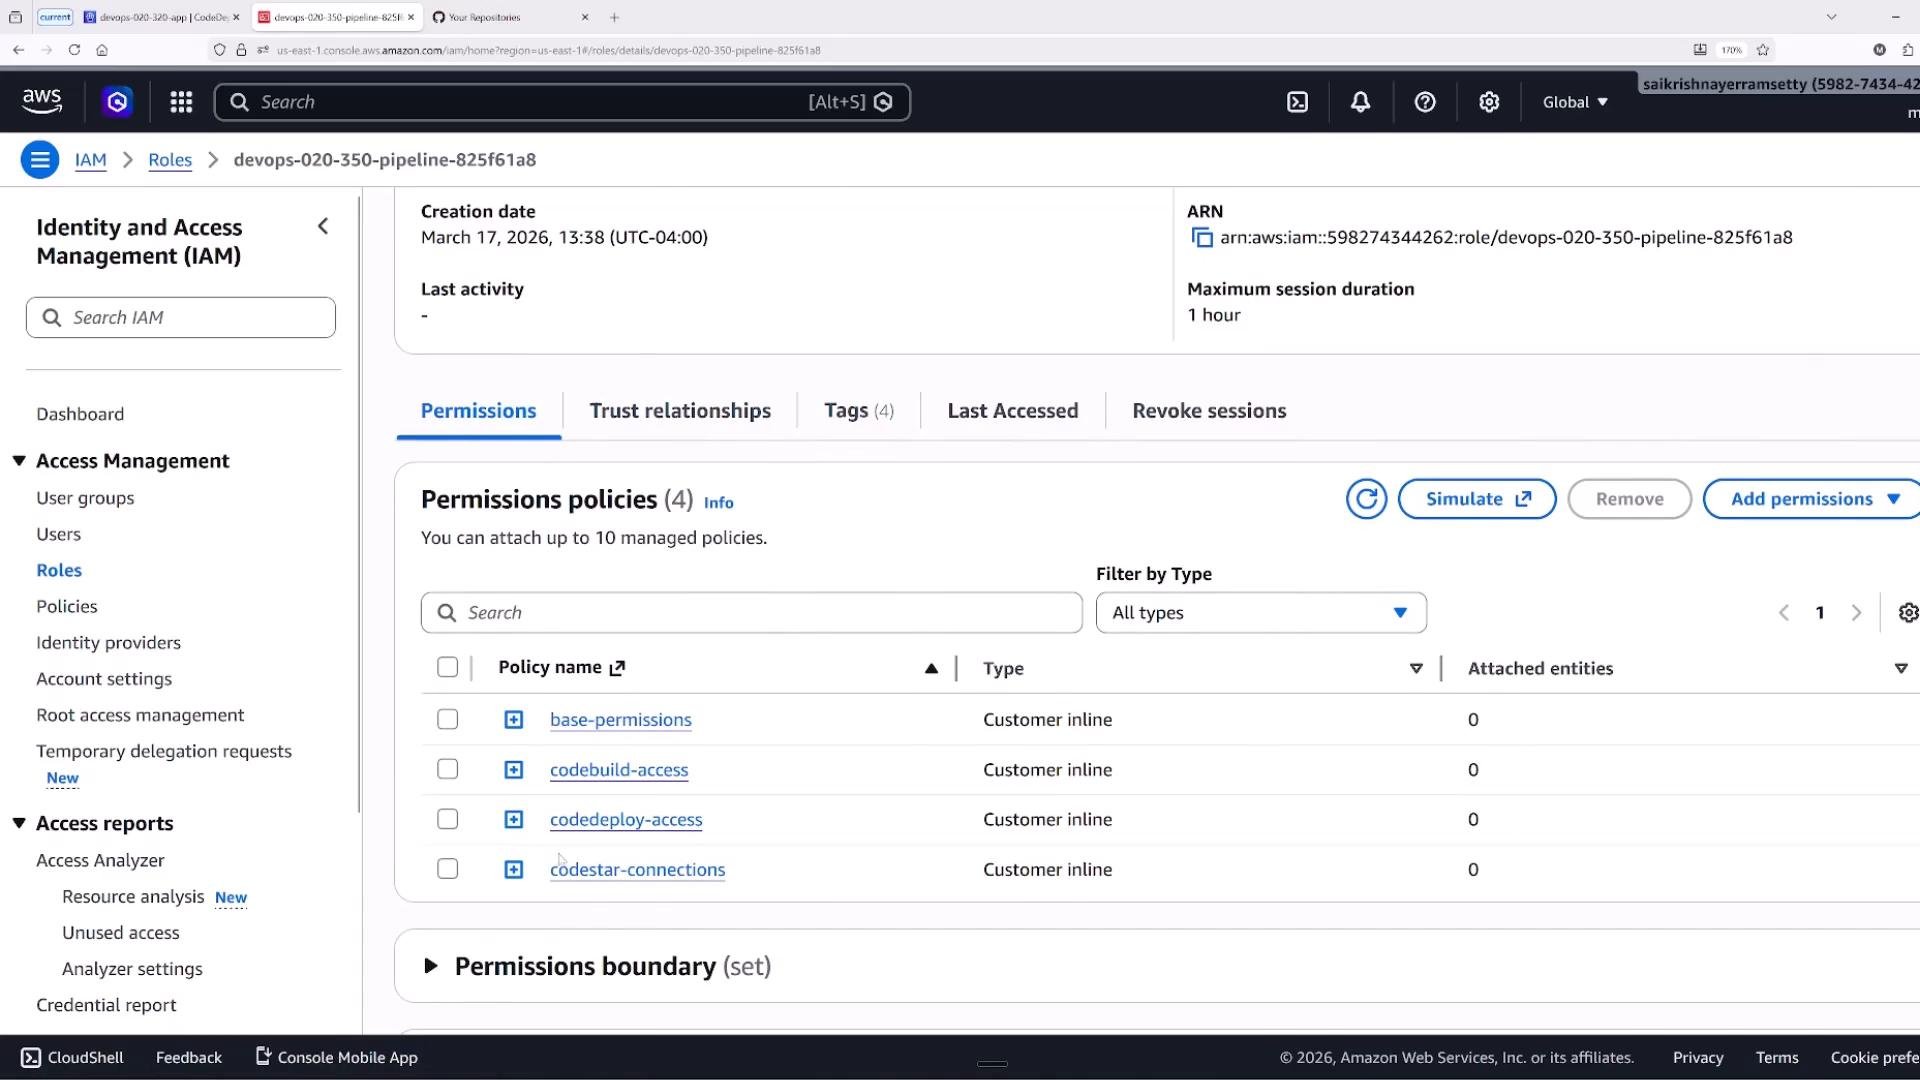Open the Amazon Q assistant icon

(x=117, y=102)
